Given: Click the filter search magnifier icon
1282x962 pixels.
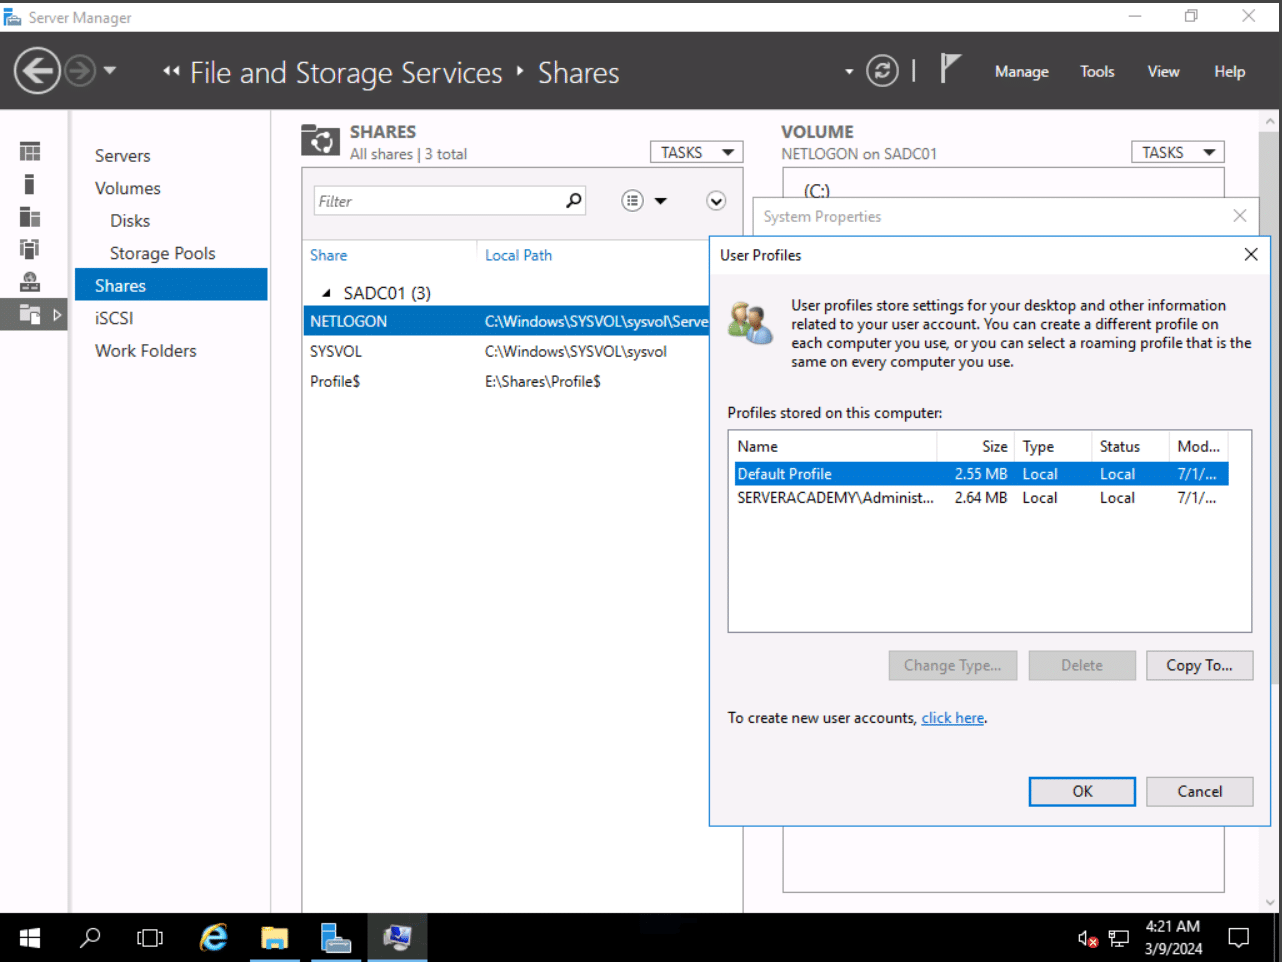Looking at the screenshot, I should [573, 201].
